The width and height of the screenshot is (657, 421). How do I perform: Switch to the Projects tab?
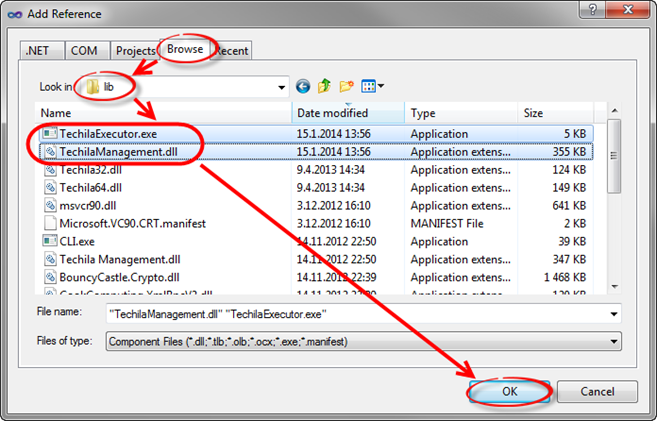coord(135,51)
